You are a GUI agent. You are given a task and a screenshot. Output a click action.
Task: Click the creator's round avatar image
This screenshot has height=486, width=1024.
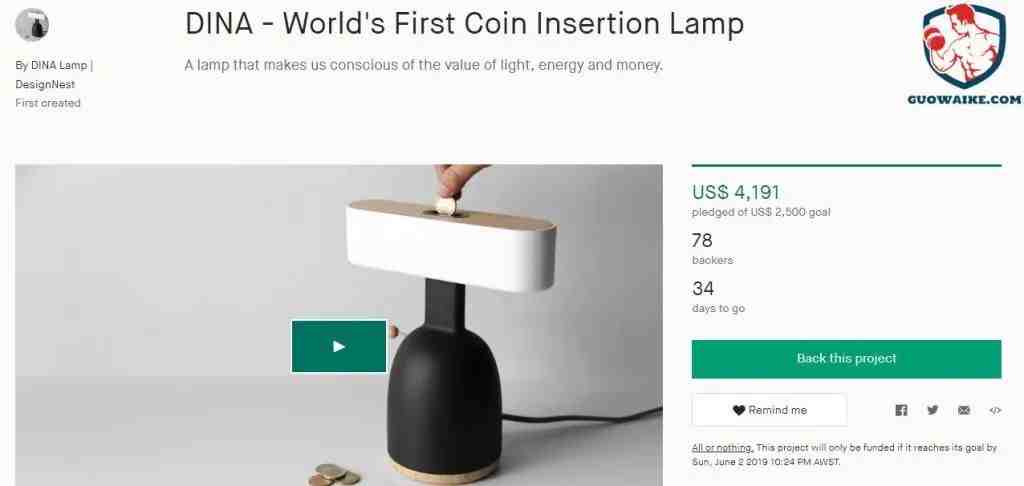(x=31, y=25)
